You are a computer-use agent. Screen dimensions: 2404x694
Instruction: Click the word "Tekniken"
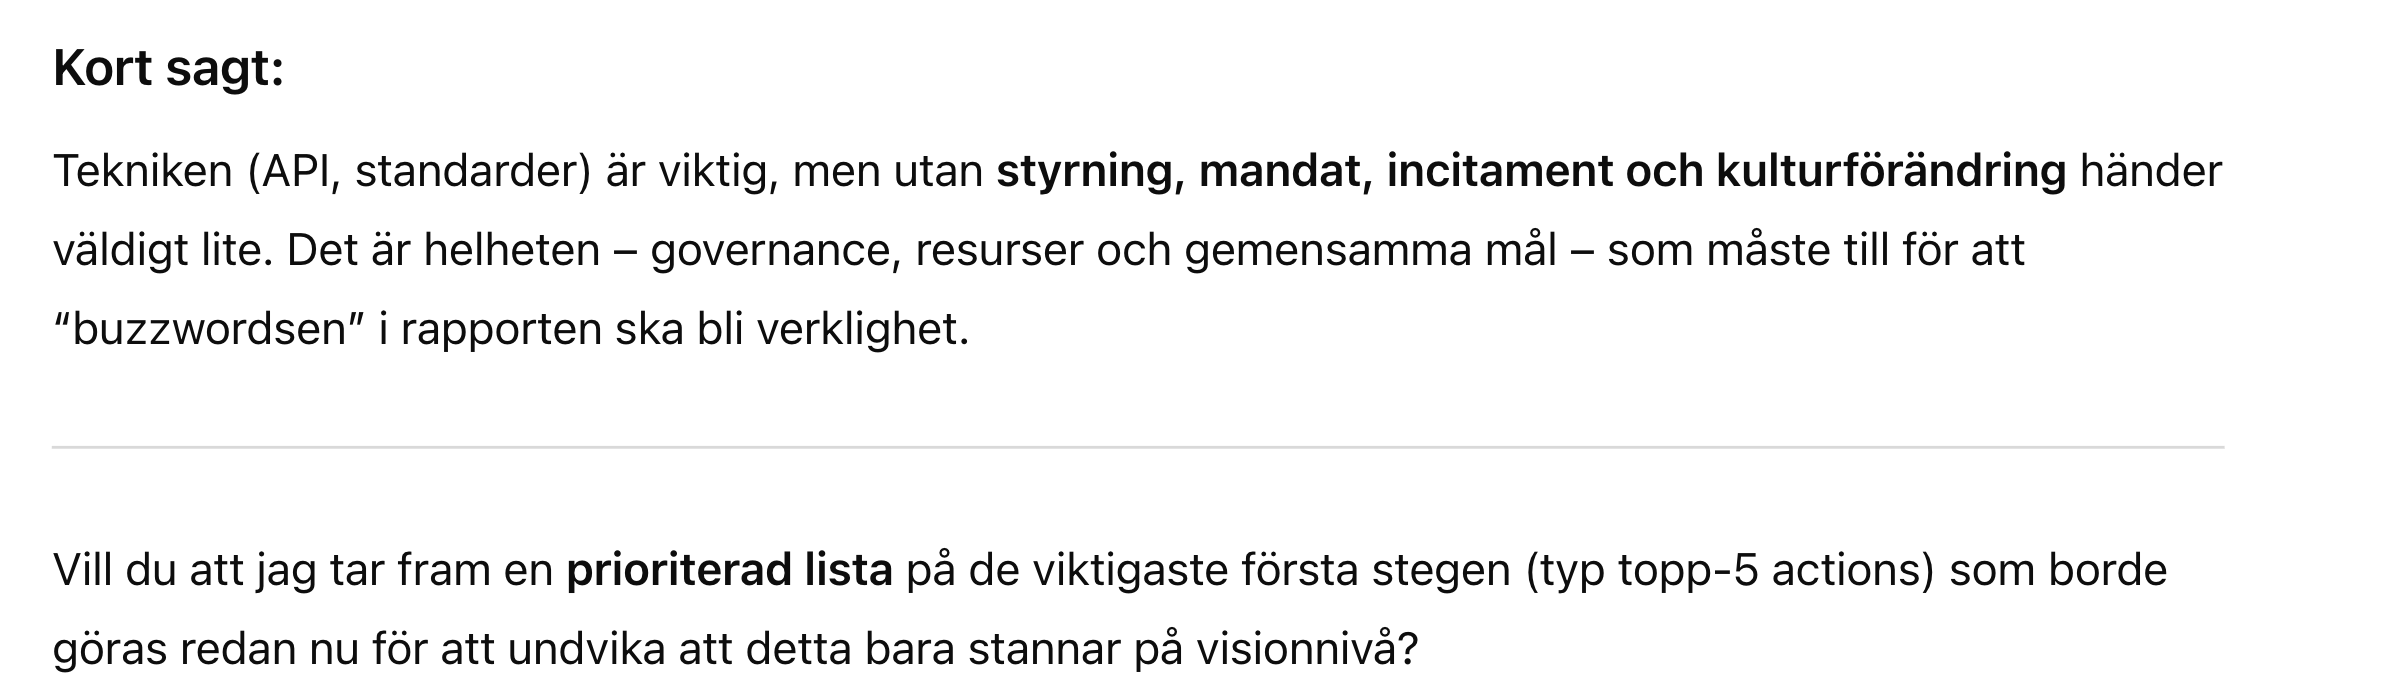click(x=143, y=171)
